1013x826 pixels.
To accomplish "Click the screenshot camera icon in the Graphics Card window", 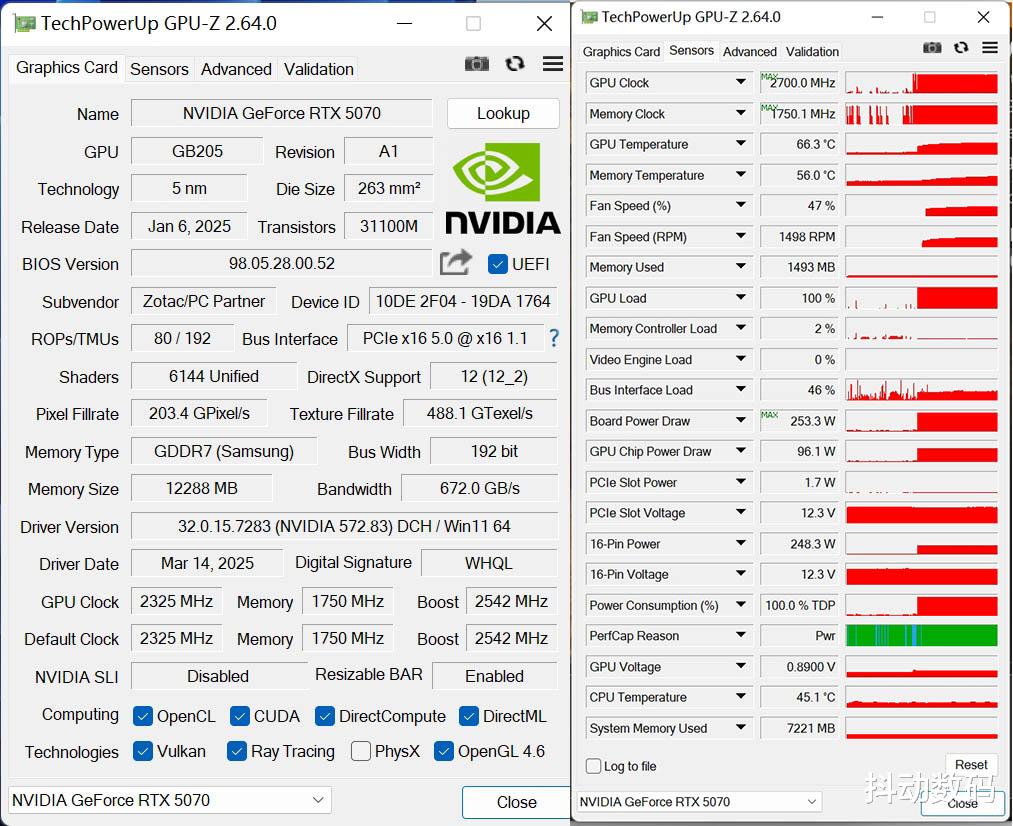I will coord(477,64).
